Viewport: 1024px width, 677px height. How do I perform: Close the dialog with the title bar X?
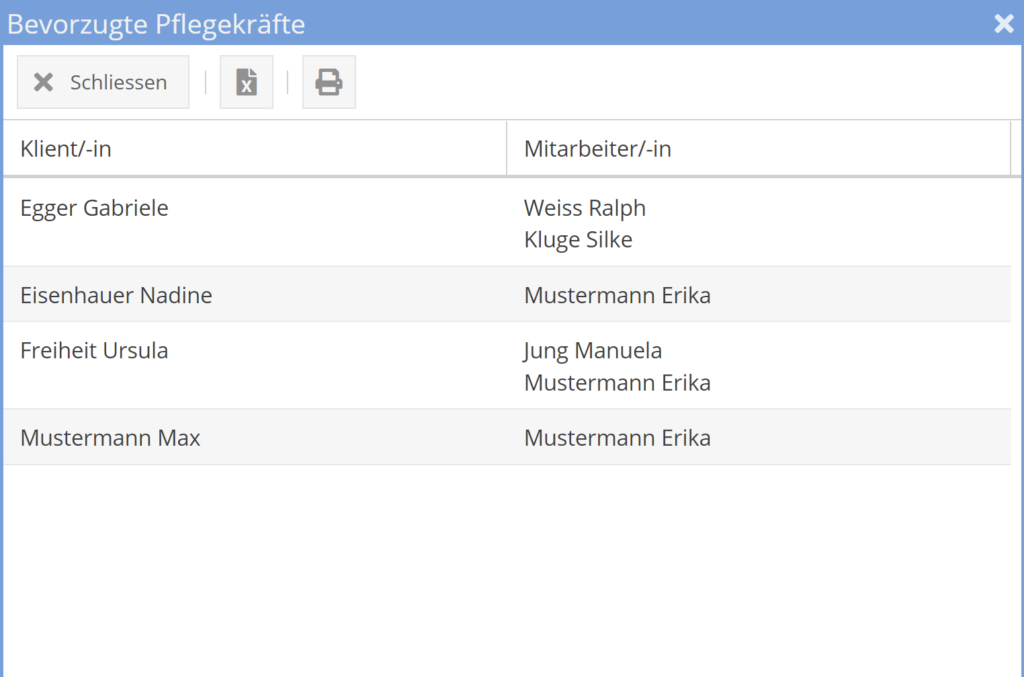pyautogui.click(x=1004, y=23)
